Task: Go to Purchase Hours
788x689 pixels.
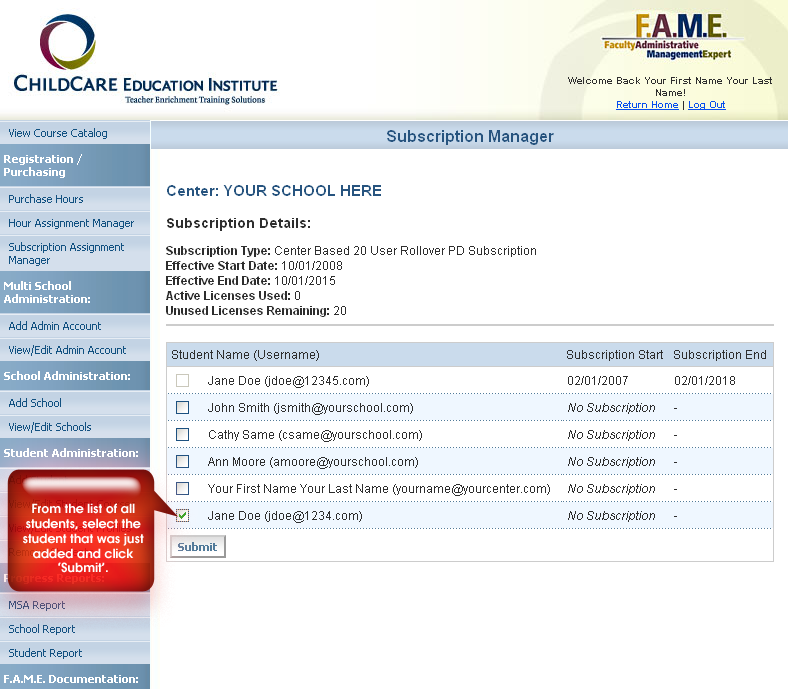Action: click(x=75, y=199)
